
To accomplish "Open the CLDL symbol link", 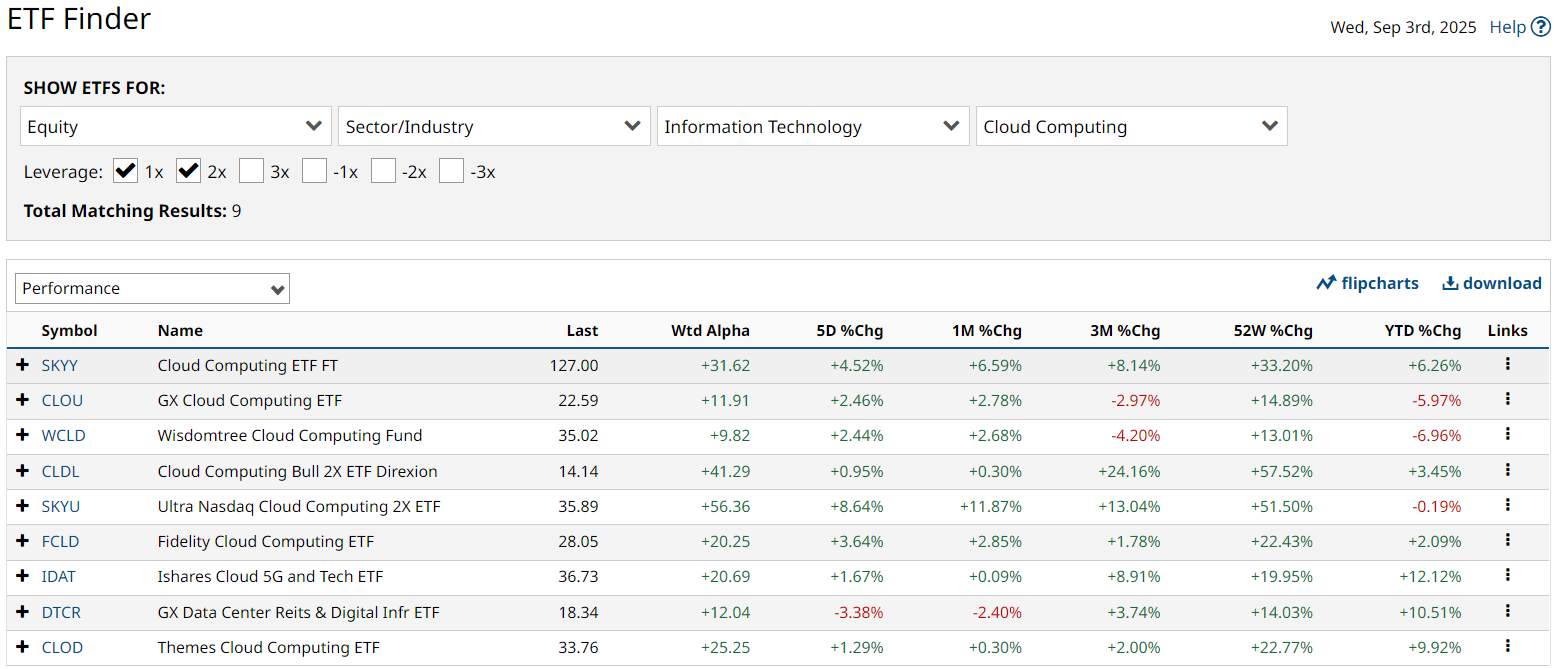I will [60, 471].
